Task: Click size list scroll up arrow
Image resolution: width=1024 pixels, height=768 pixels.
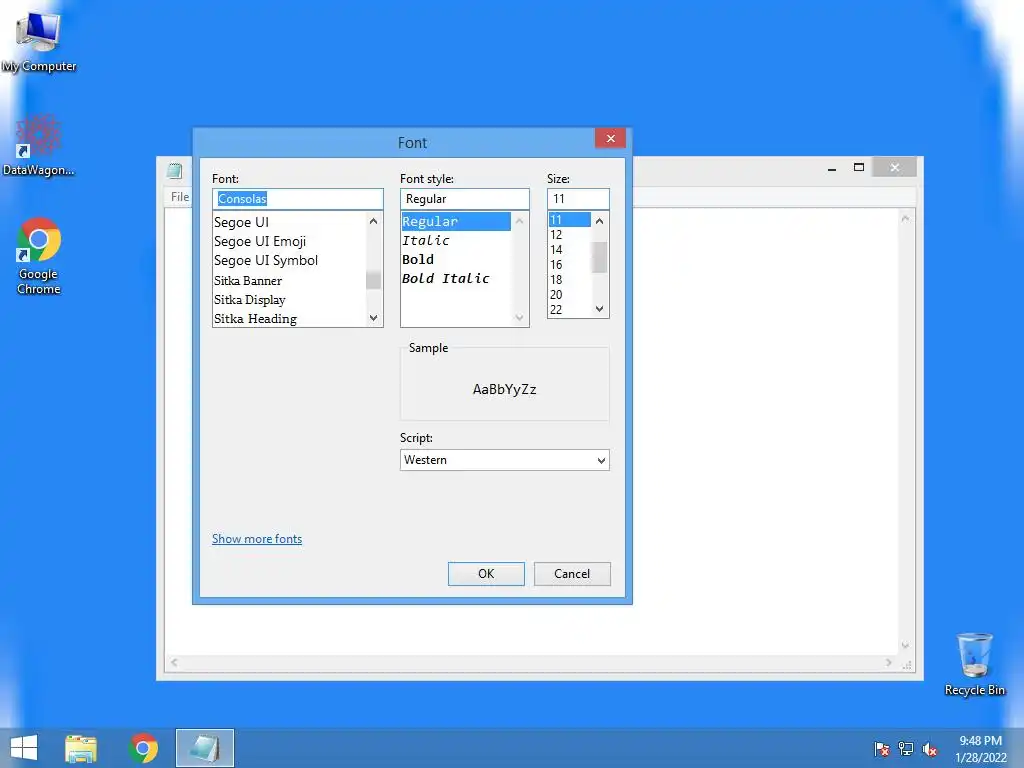Action: coord(600,221)
